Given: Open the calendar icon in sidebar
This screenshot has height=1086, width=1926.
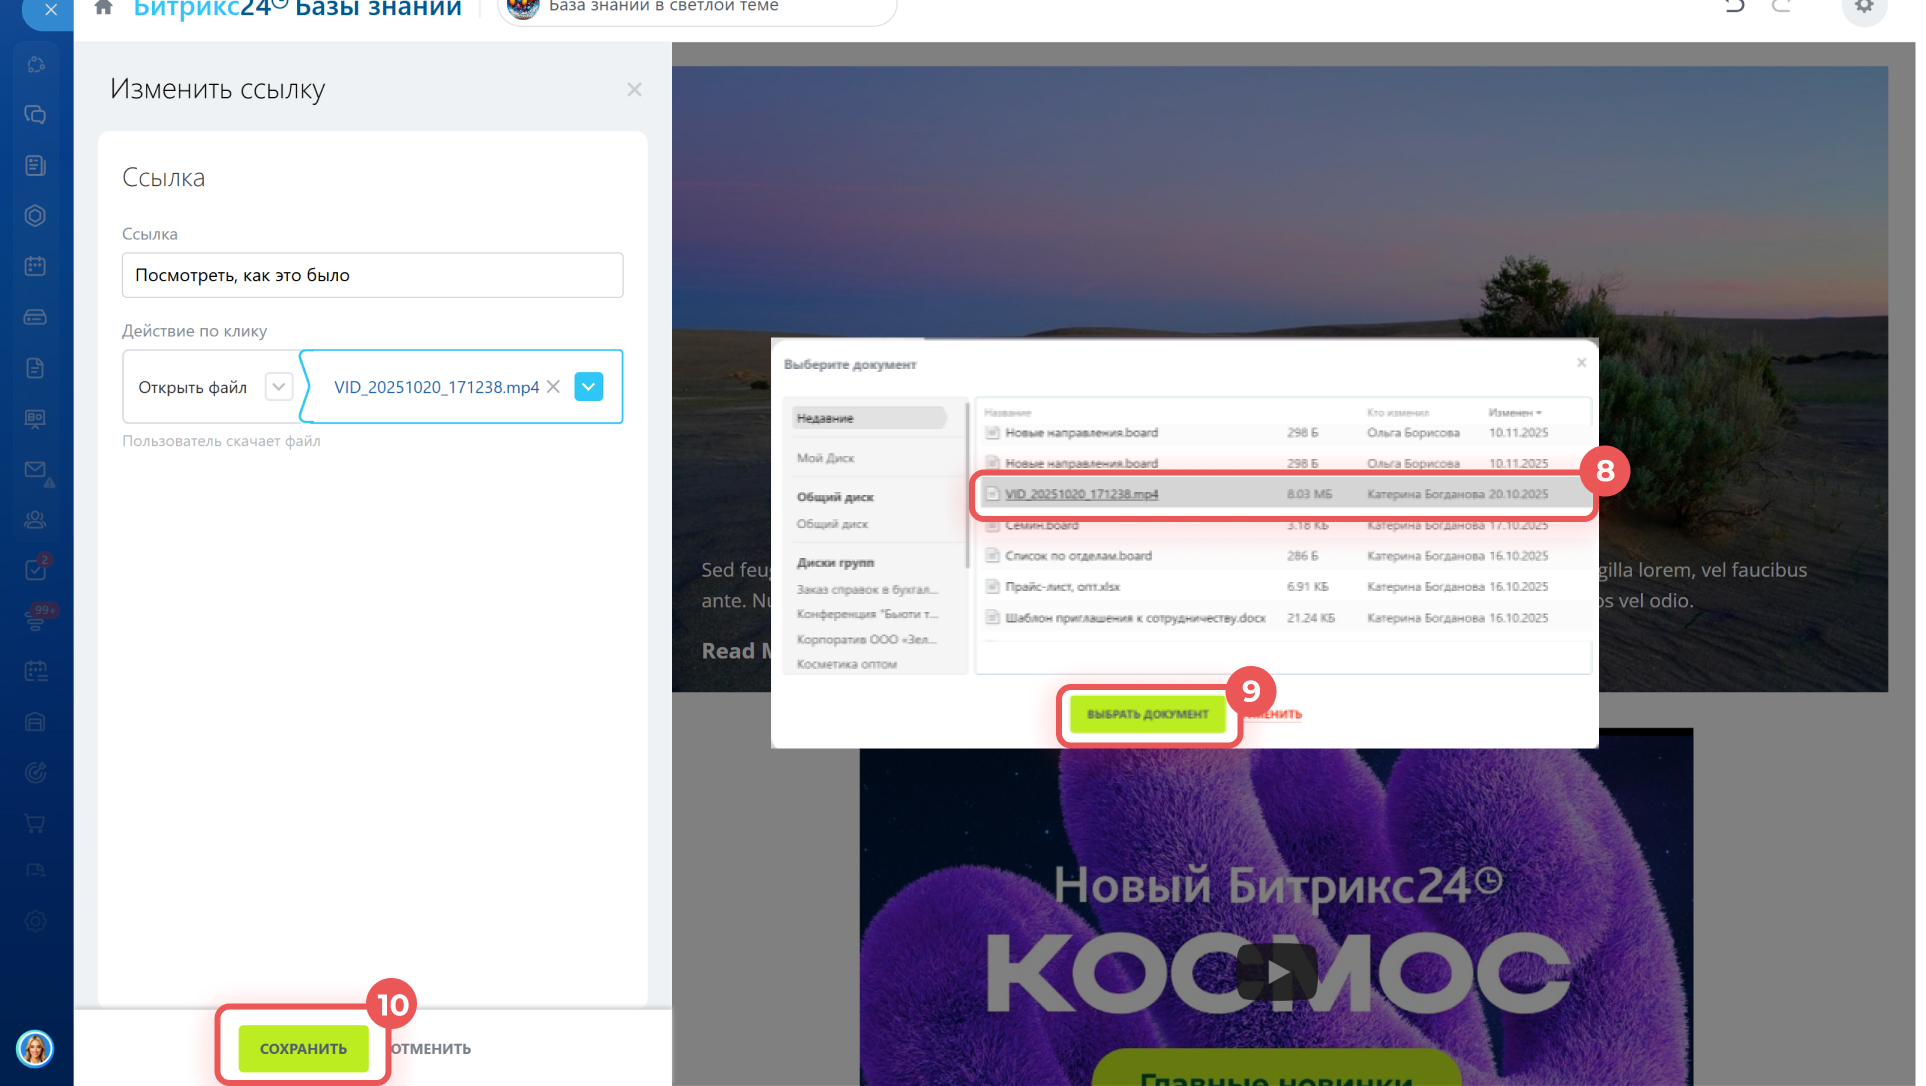Looking at the screenshot, I should tap(35, 266).
